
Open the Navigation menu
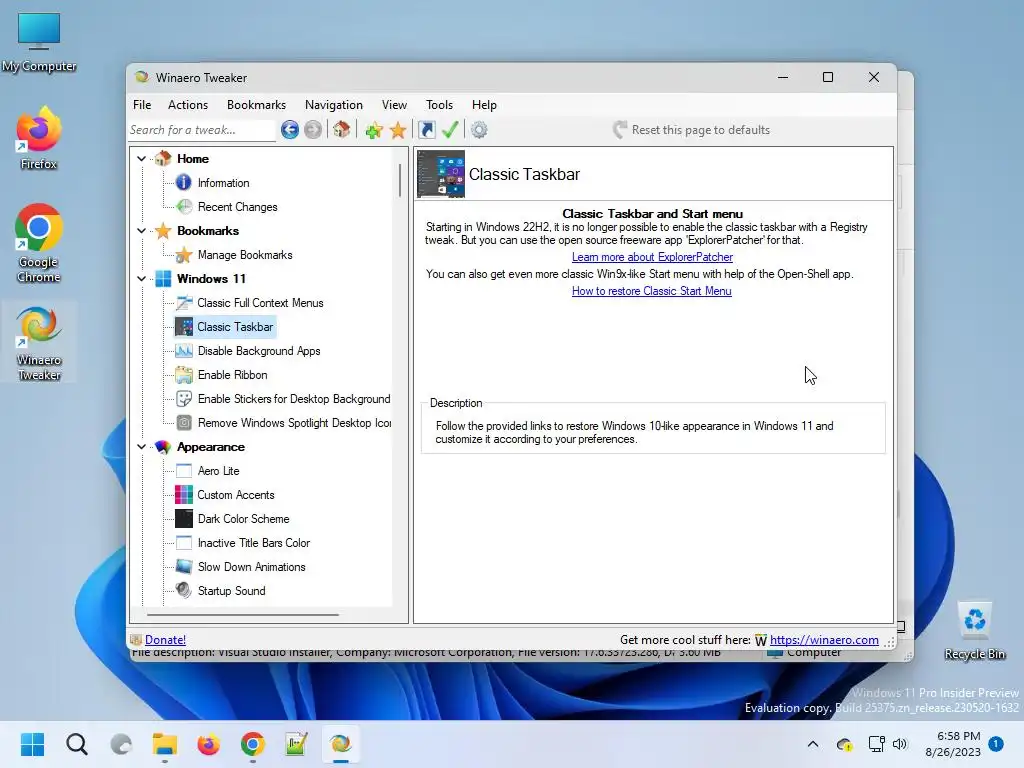coord(334,104)
